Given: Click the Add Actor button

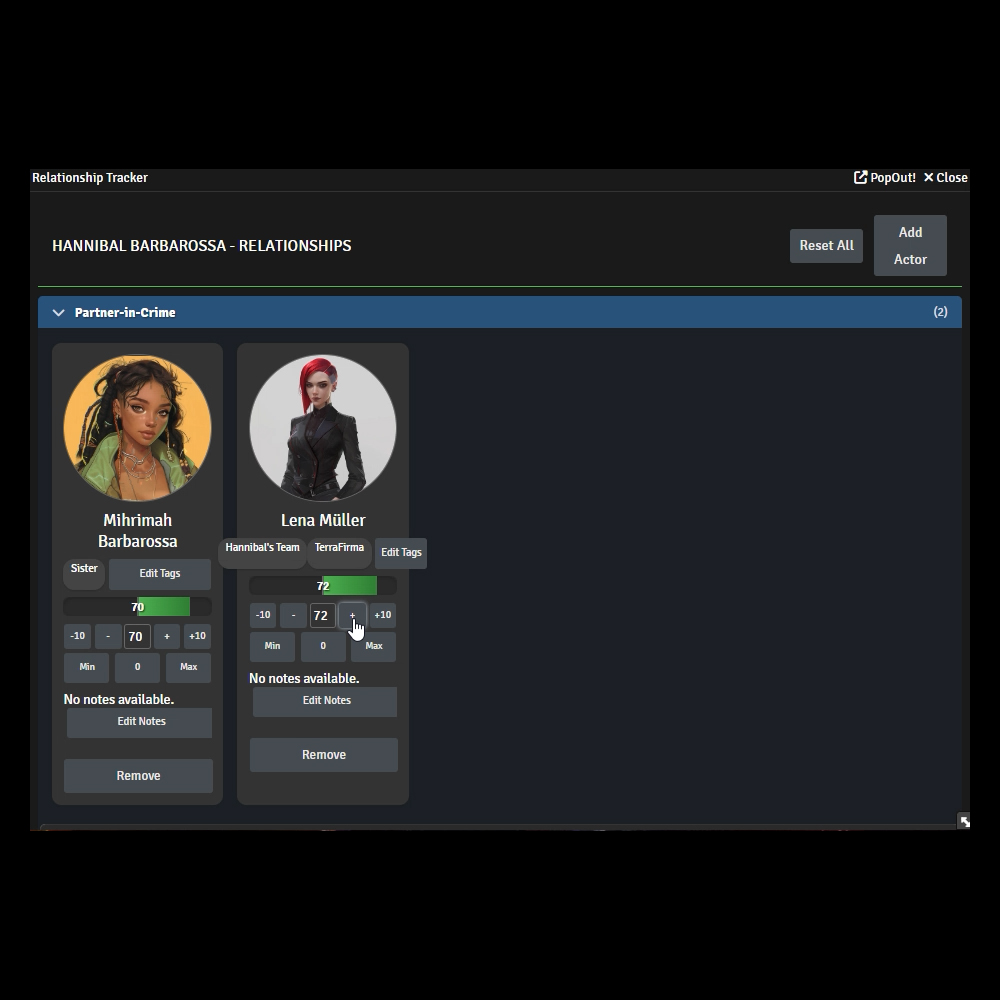Looking at the screenshot, I should 910,246.
